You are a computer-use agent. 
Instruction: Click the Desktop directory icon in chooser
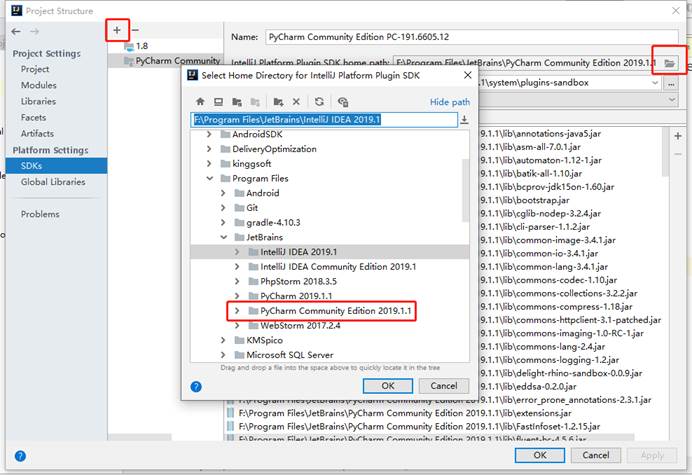pyautogui.click(x=218, y=102)
